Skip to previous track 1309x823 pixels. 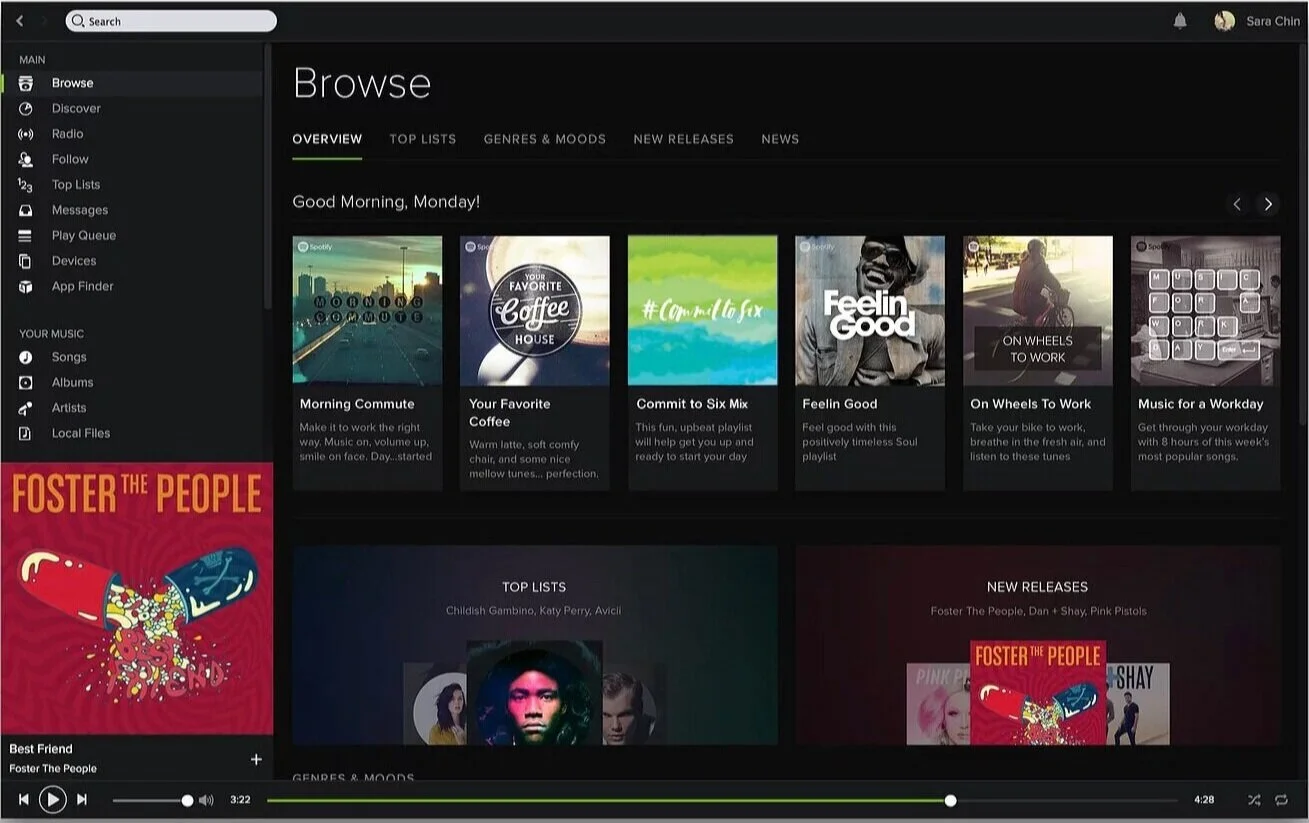pyautogui.click(x=23, y=800)
